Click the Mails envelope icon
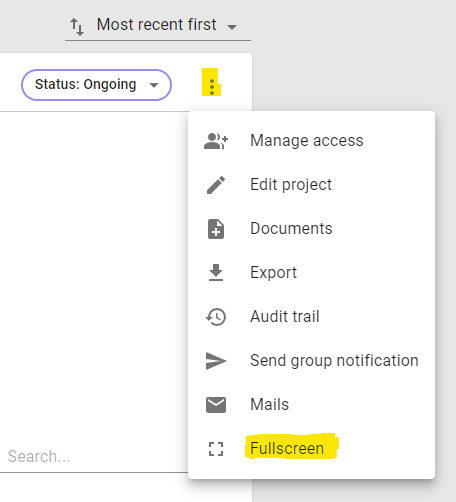This screenshot has width=456, height=502. (x=216, y=405)
